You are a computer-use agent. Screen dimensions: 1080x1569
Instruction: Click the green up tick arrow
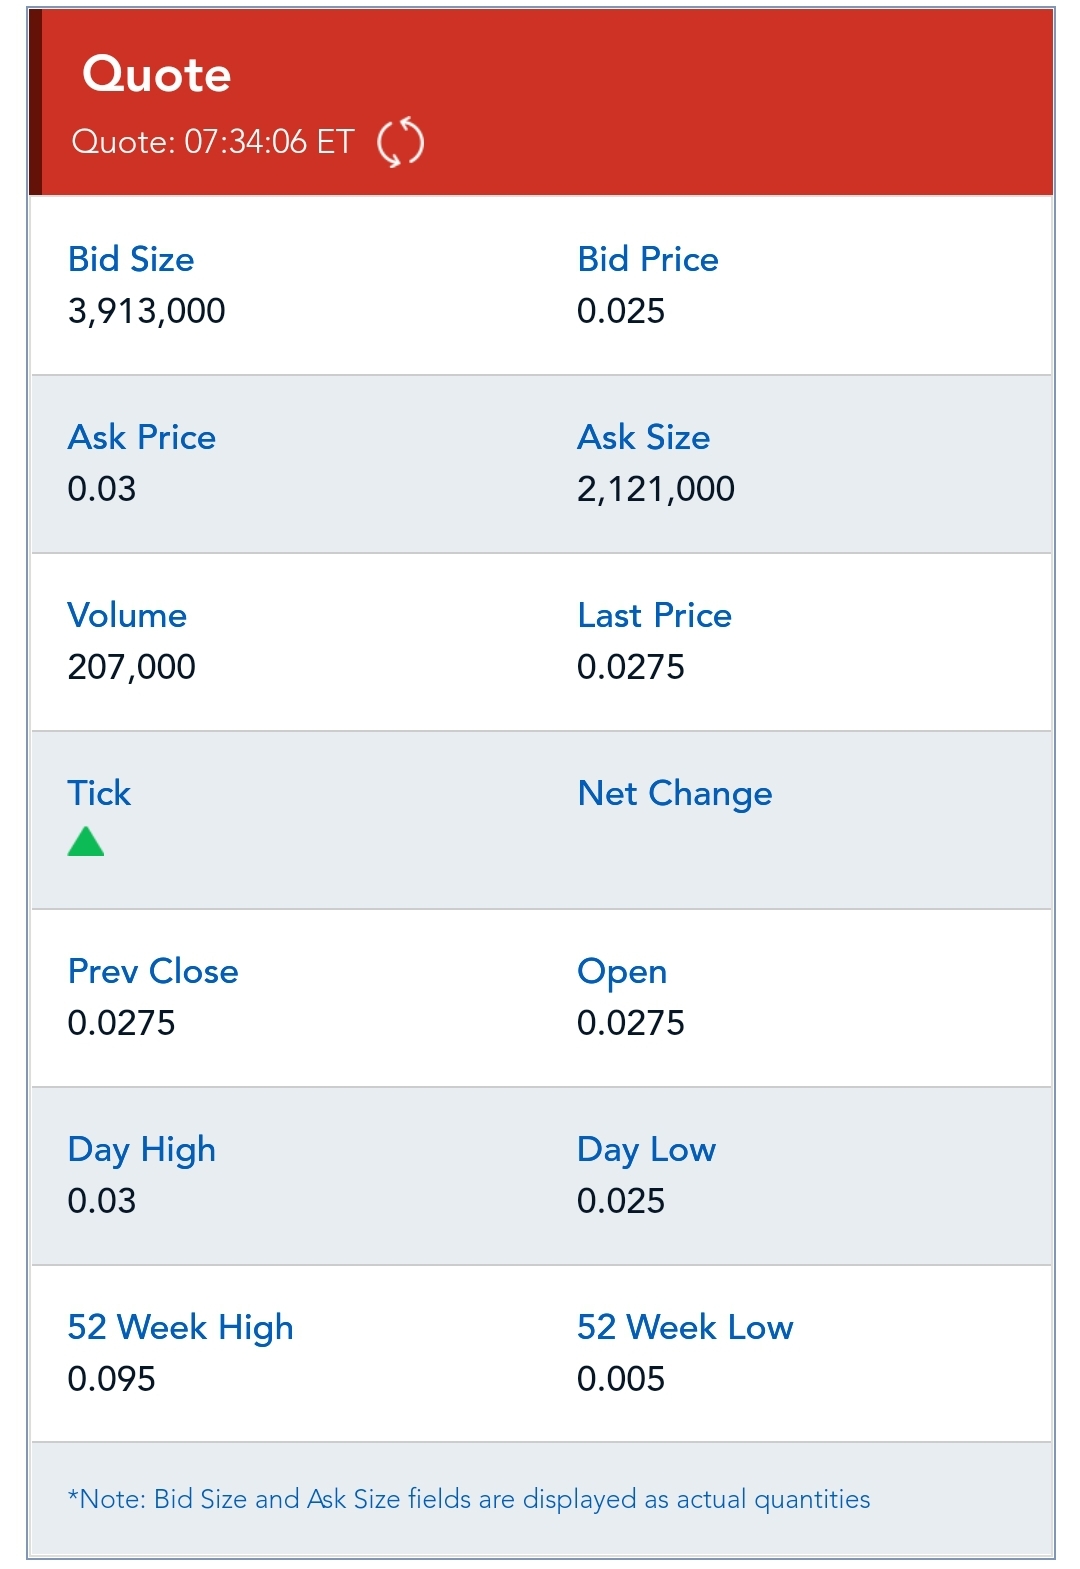(86, 842)
